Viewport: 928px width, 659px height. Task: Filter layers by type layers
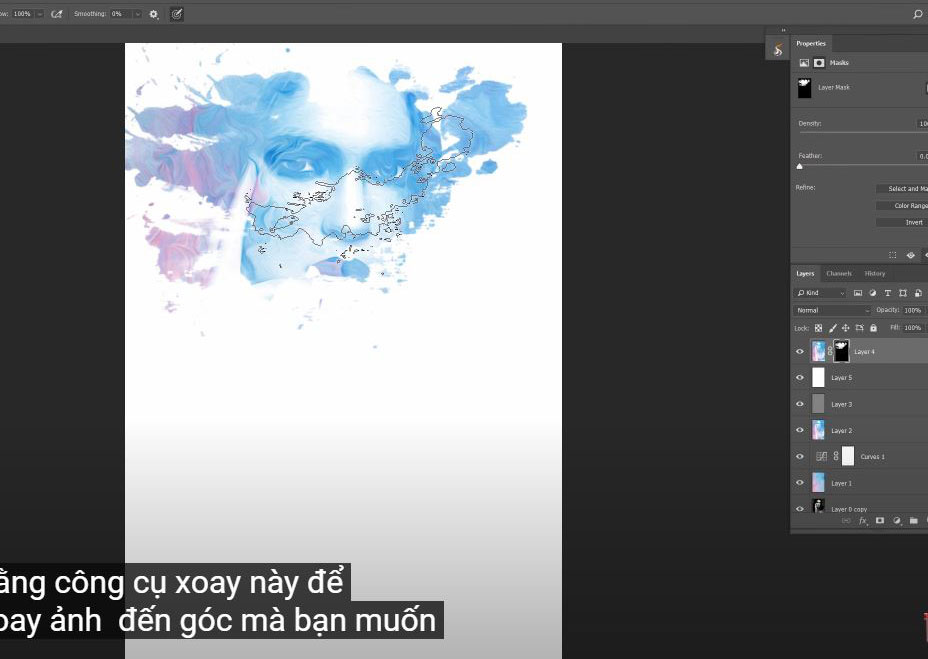[x=887, y=293]
